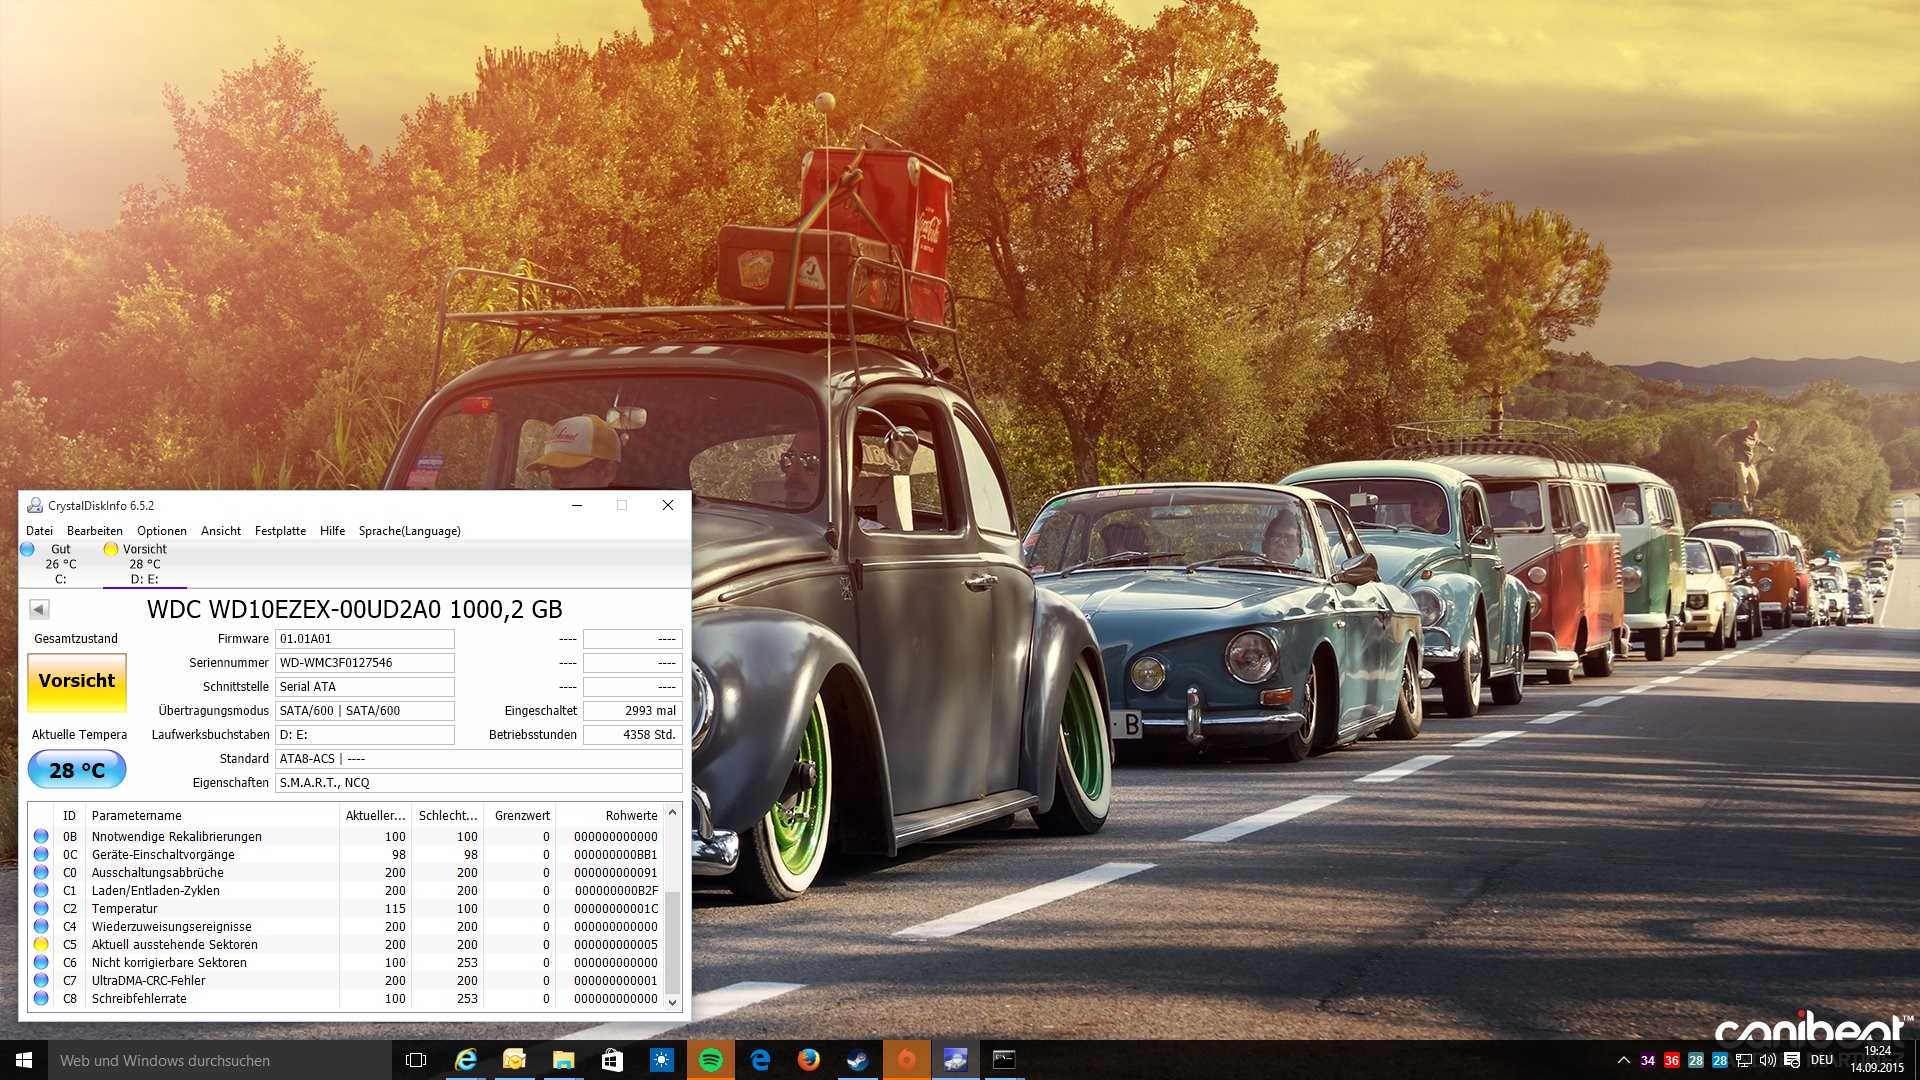Click yellow status dot for C5 attribute
1920x1080 pixels.
(x=41, y=944)
